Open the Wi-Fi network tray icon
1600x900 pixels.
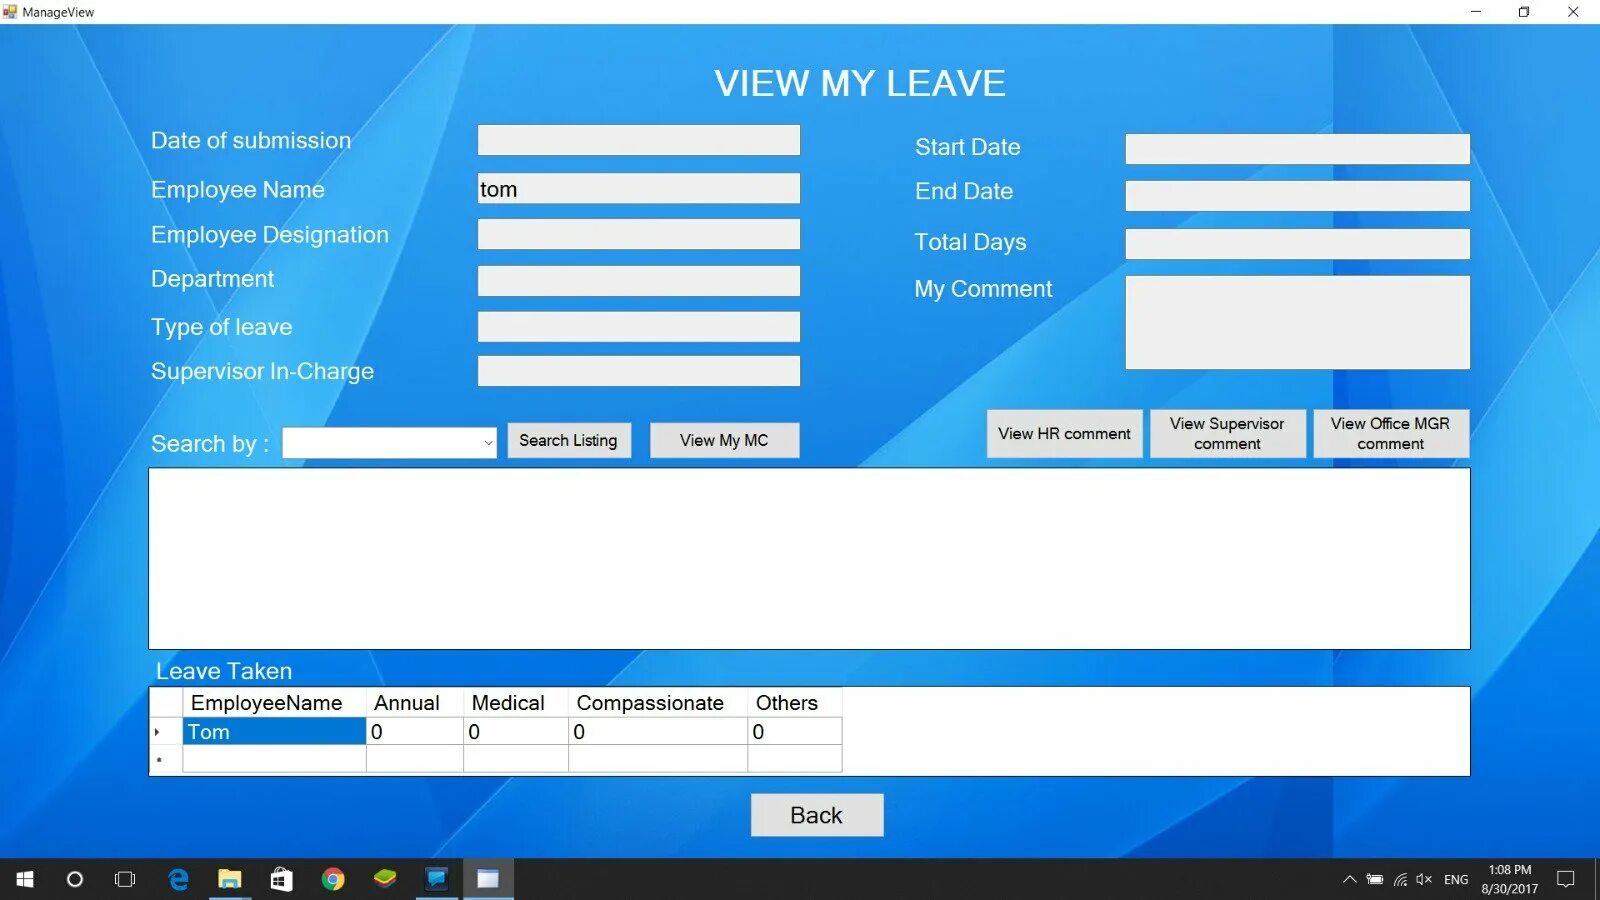pyautogui.click(x=1400, y=880)
